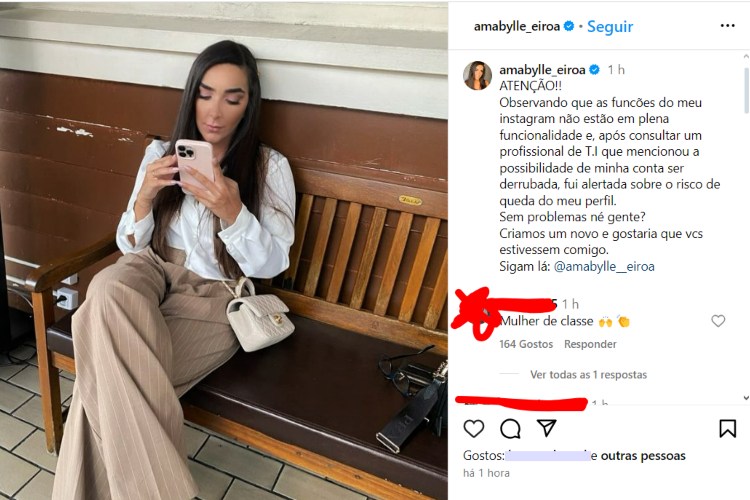Open comment field via speech bubble icon
This screenshot has height=500, width=750.
[510, 429]
